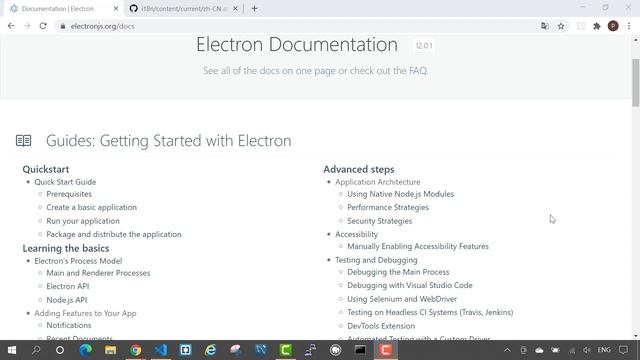Image resolution: width=640 pixels, height=360 pixels.
Task: Open a new browser tab
Action: [254, 8]
